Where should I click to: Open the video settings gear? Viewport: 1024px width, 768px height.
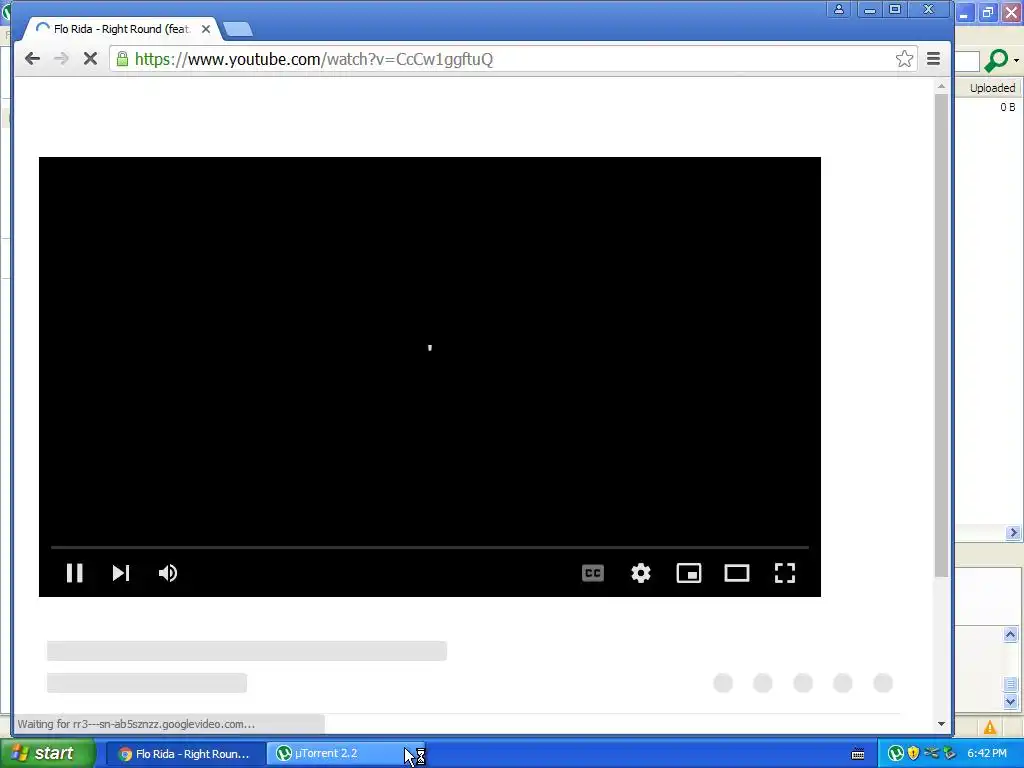(x=641, y=573)
